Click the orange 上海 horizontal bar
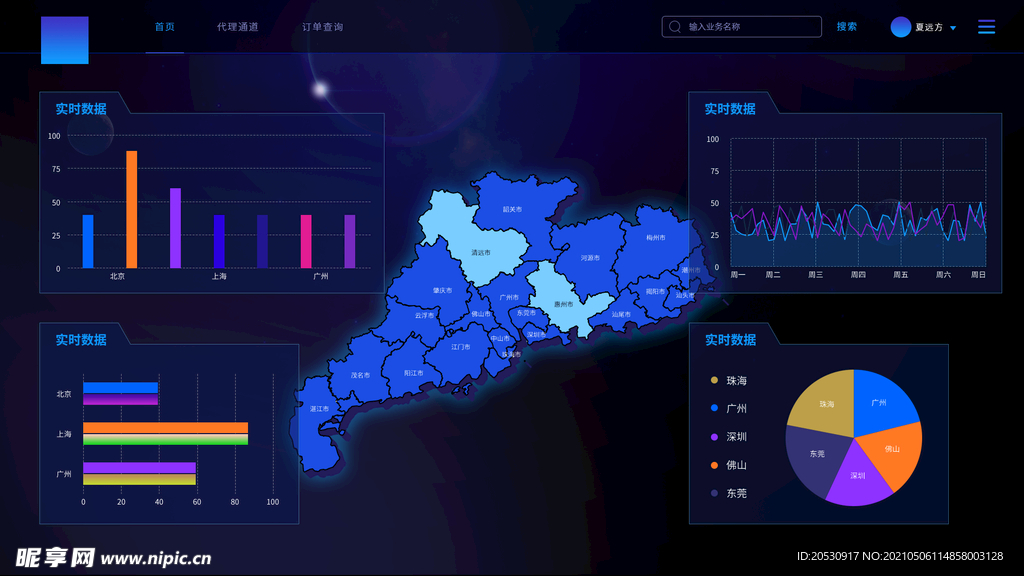The width and height of the screenshot is (1024, 576). [165, 428]
